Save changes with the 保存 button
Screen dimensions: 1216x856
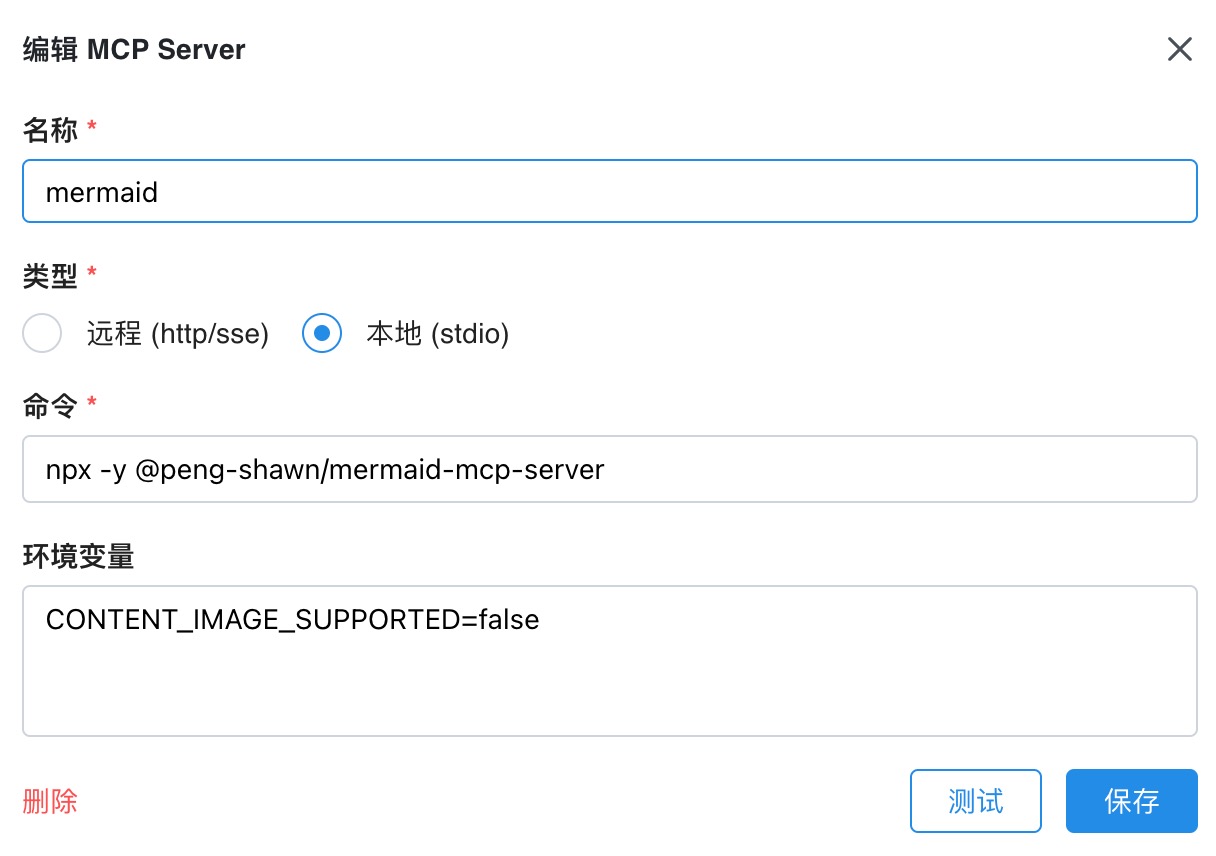pyautogui.click(x=1131, y=801)
